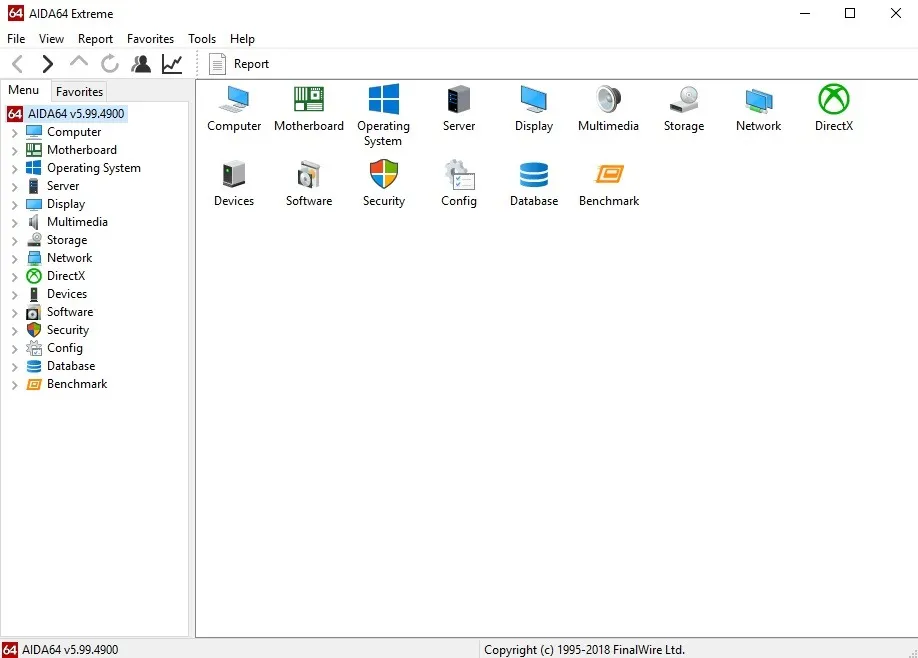Viewport: 918px width, 658px height.
Task: Click the Back navigation arrow
Action: 18,63
